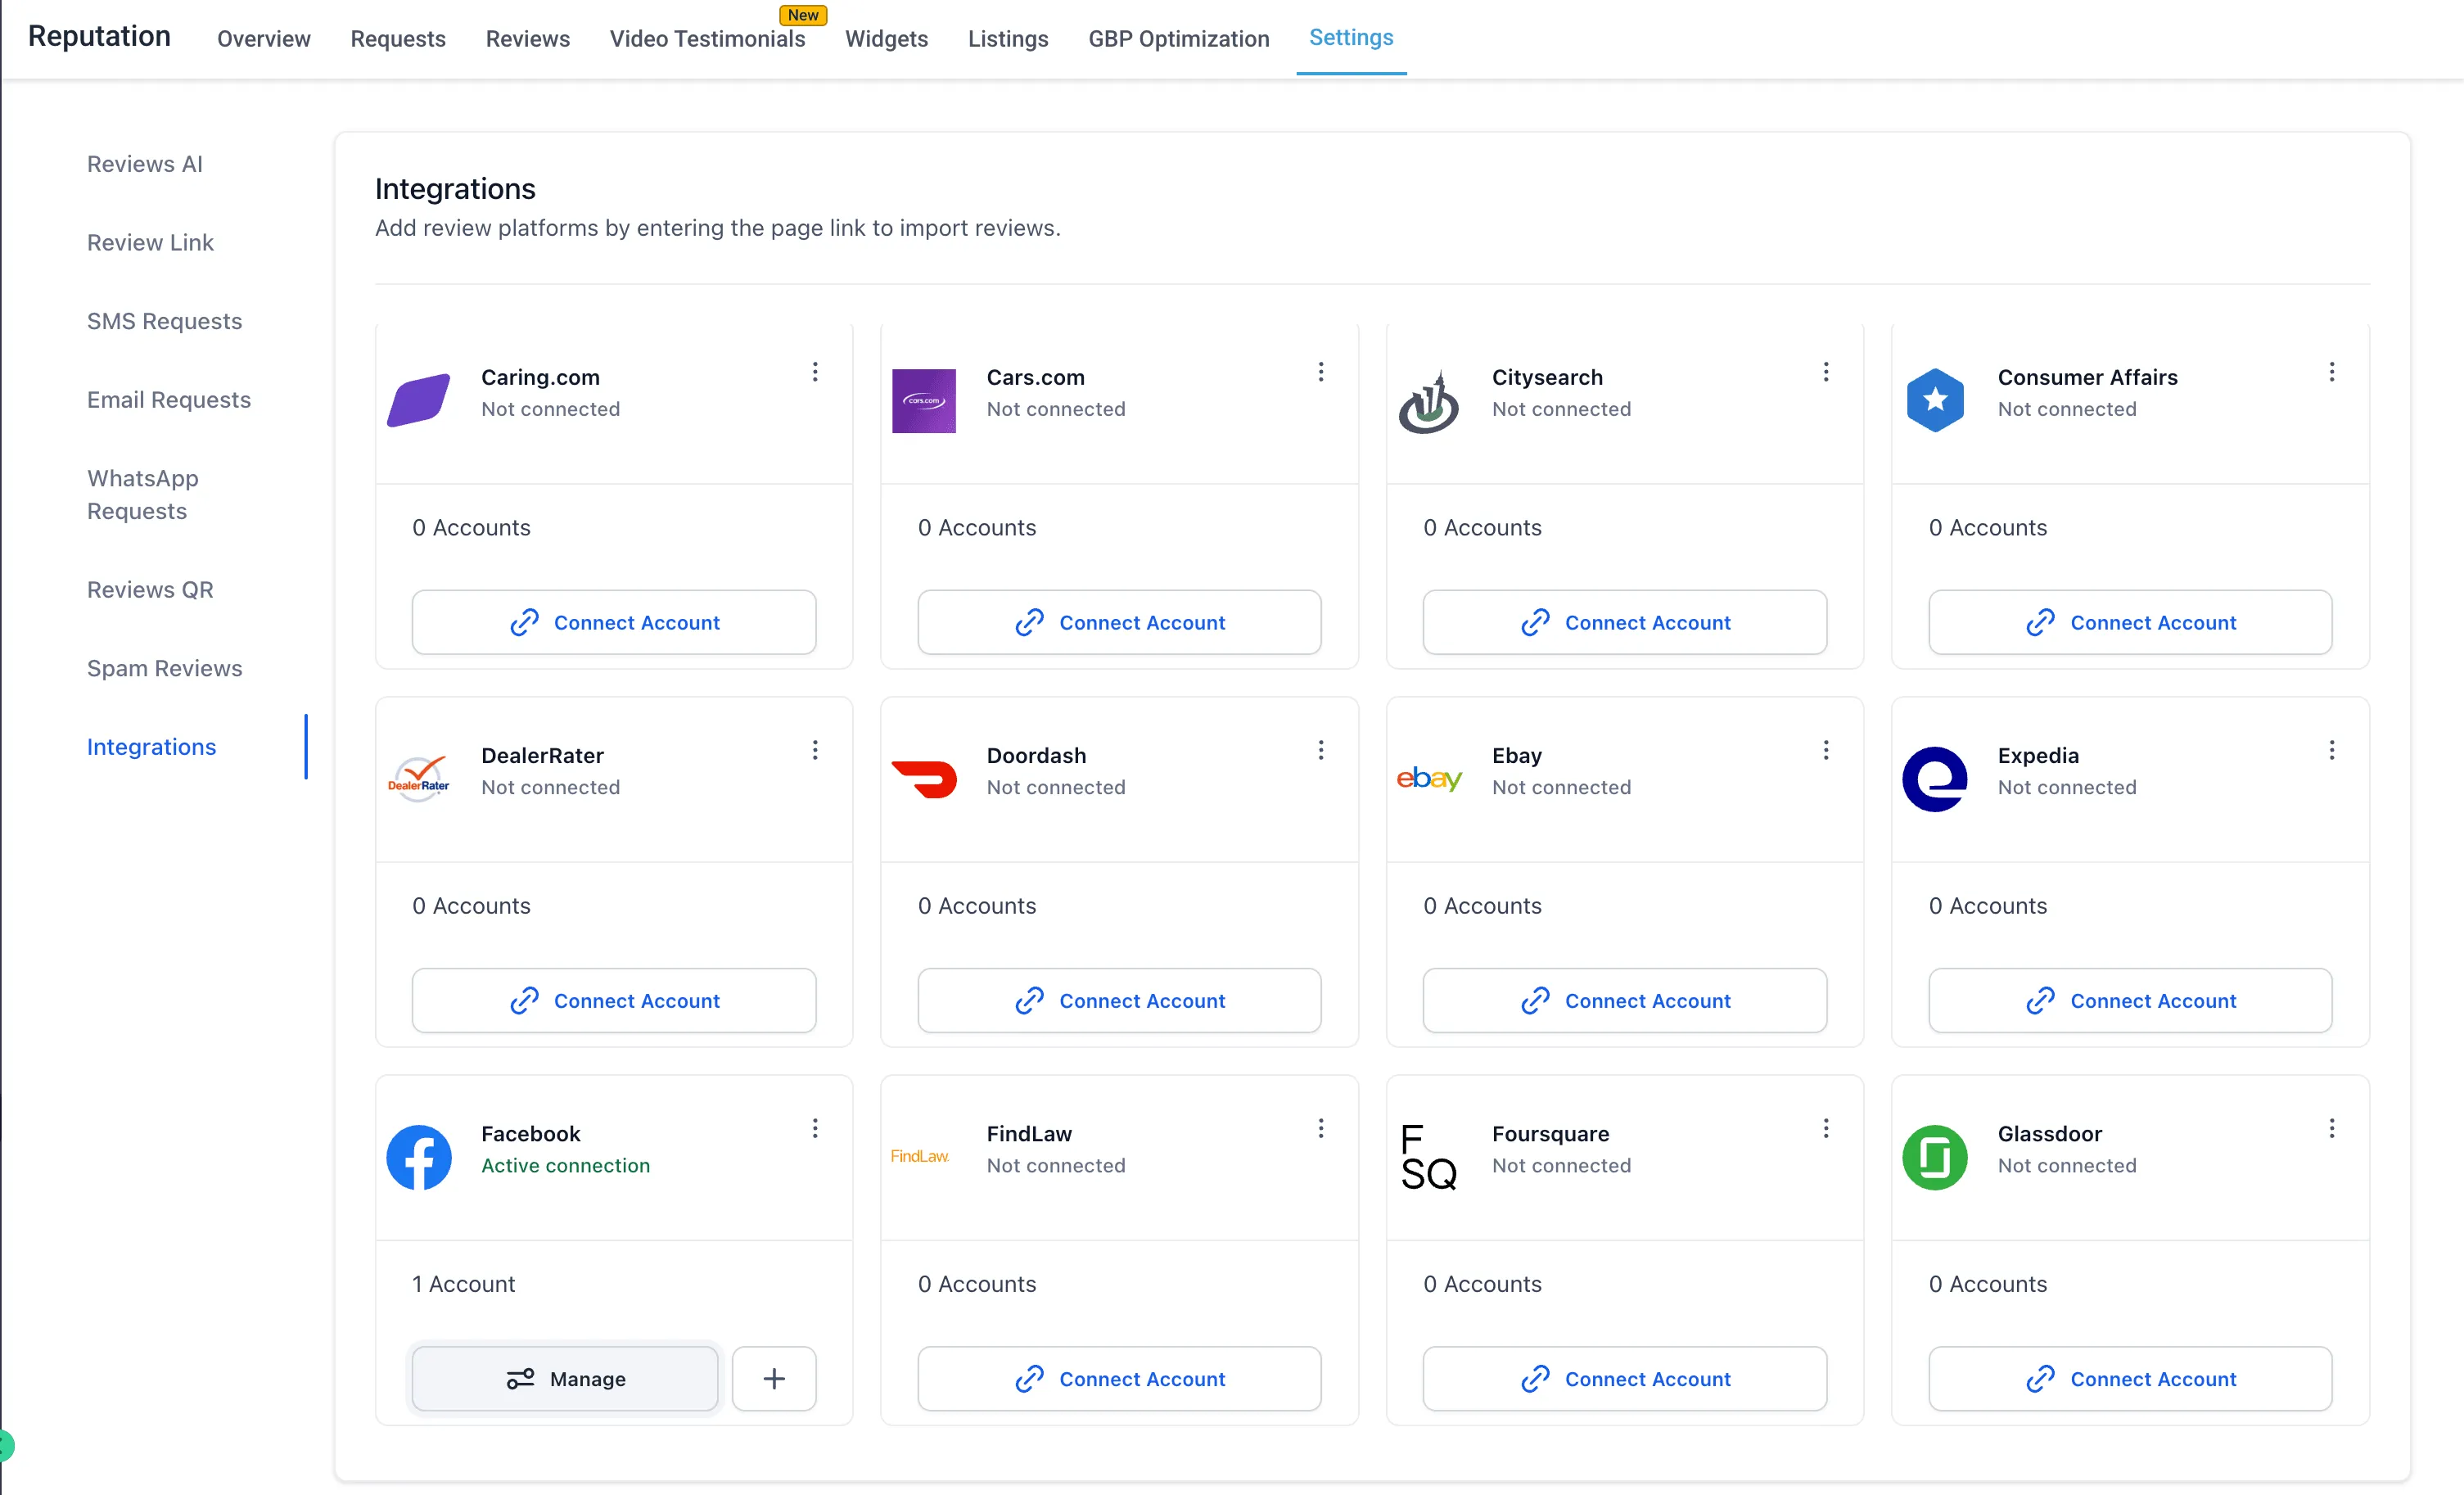Open SMS Requests in sidebar

[x=164, y=321]
